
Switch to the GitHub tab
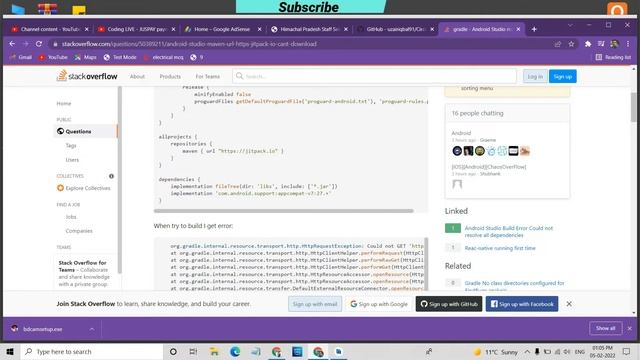point(395,29)
